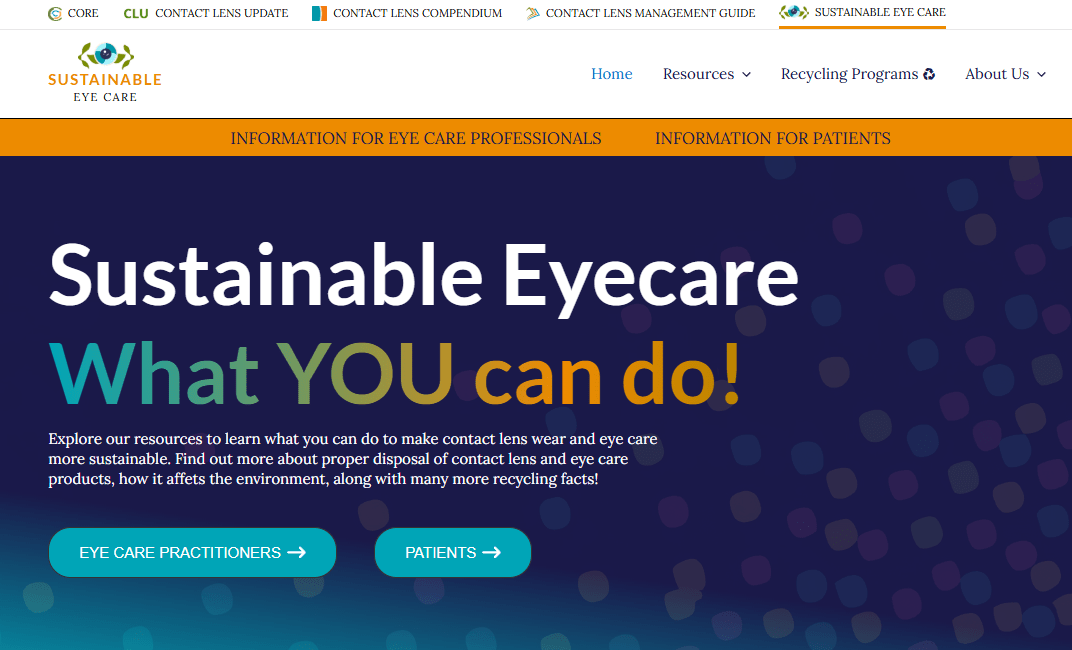Click the Sustainable Eye Care main logo
This screenshot has height=650, width=1072.
click(x=105, y=72)
